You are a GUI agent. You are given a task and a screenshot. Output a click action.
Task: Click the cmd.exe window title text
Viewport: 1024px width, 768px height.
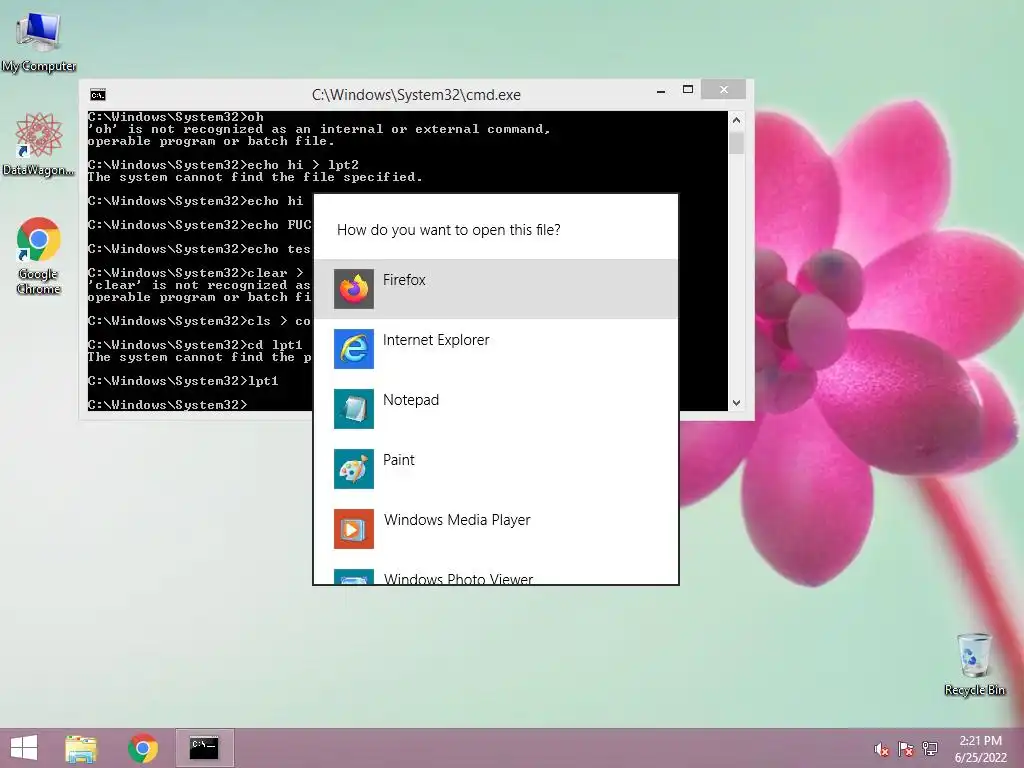pos(416,95)
